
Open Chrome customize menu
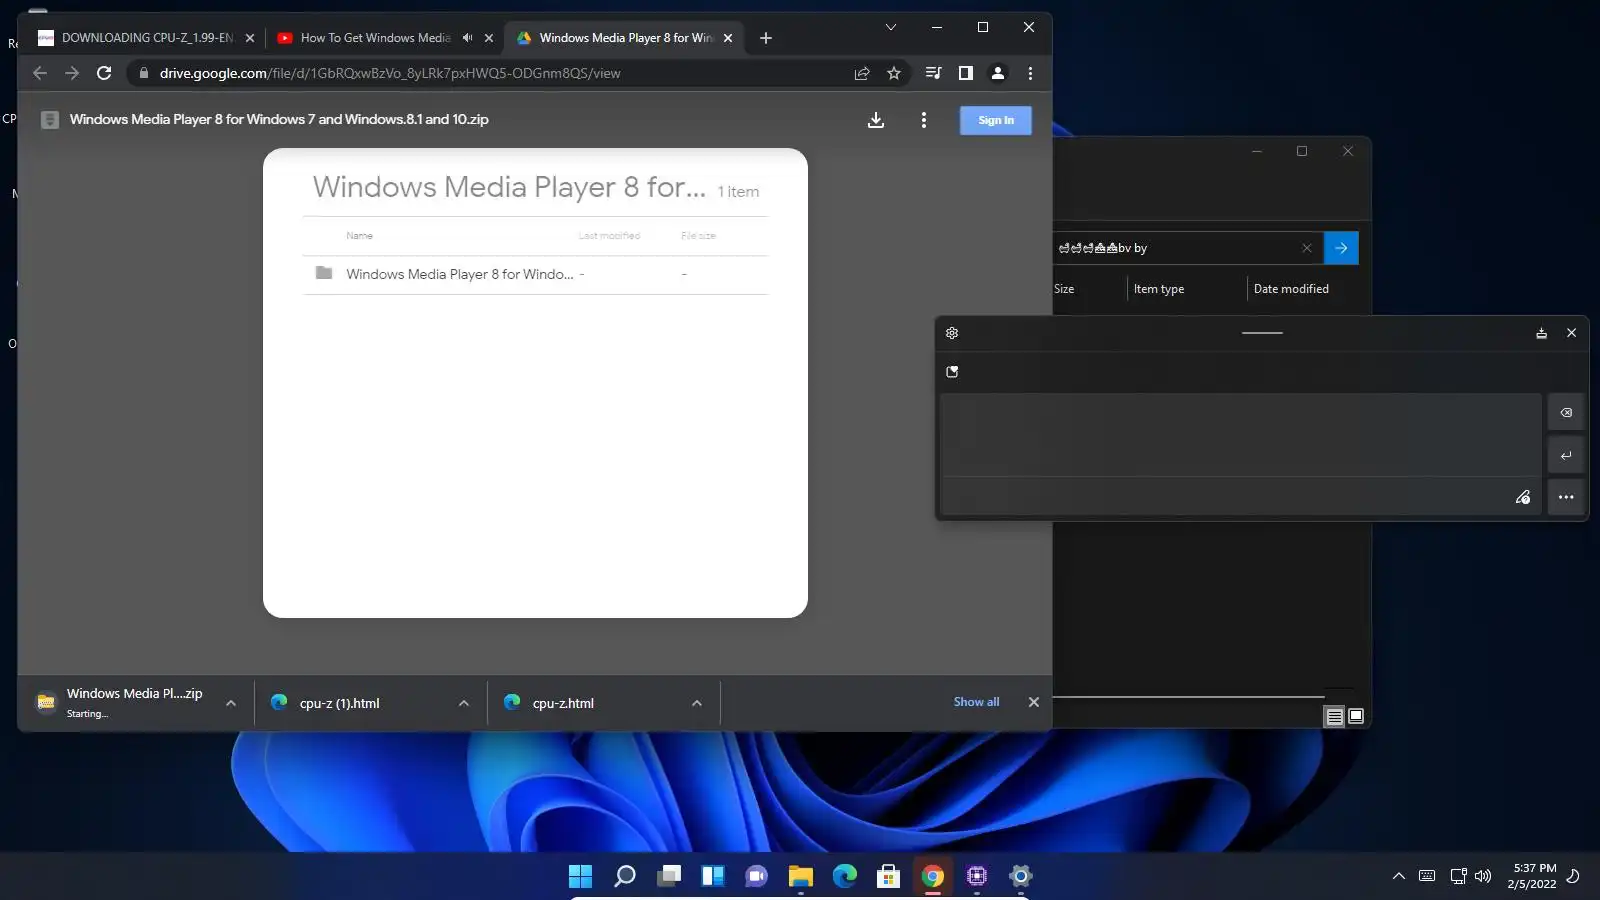[1030, 73]
